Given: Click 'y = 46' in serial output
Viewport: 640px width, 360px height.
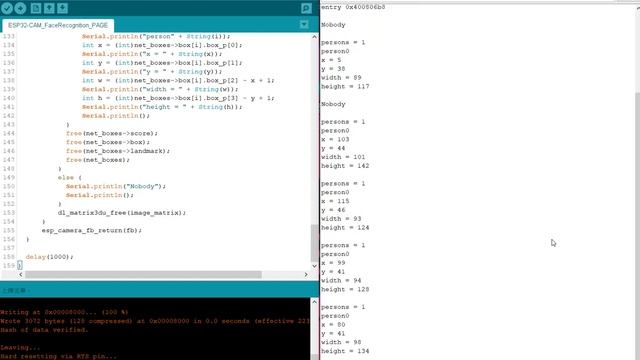Looking at the screenshot, I should pyautogui.click(x=333, y=210).
